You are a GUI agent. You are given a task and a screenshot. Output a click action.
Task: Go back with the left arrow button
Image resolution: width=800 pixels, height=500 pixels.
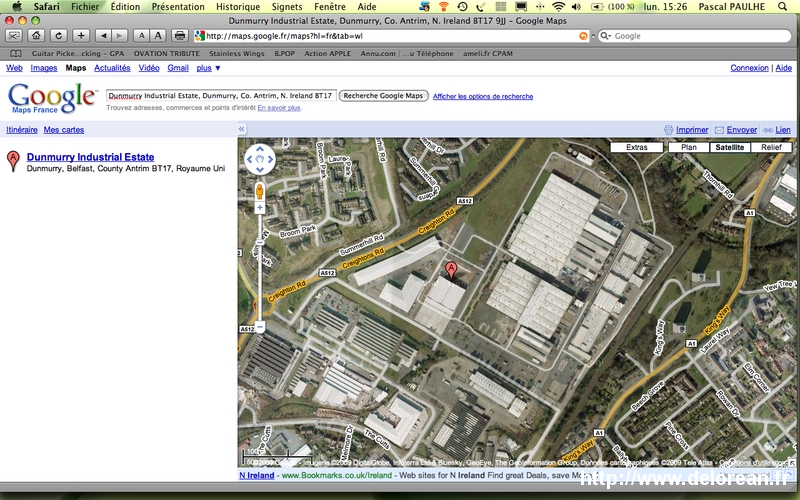[104, 36]
